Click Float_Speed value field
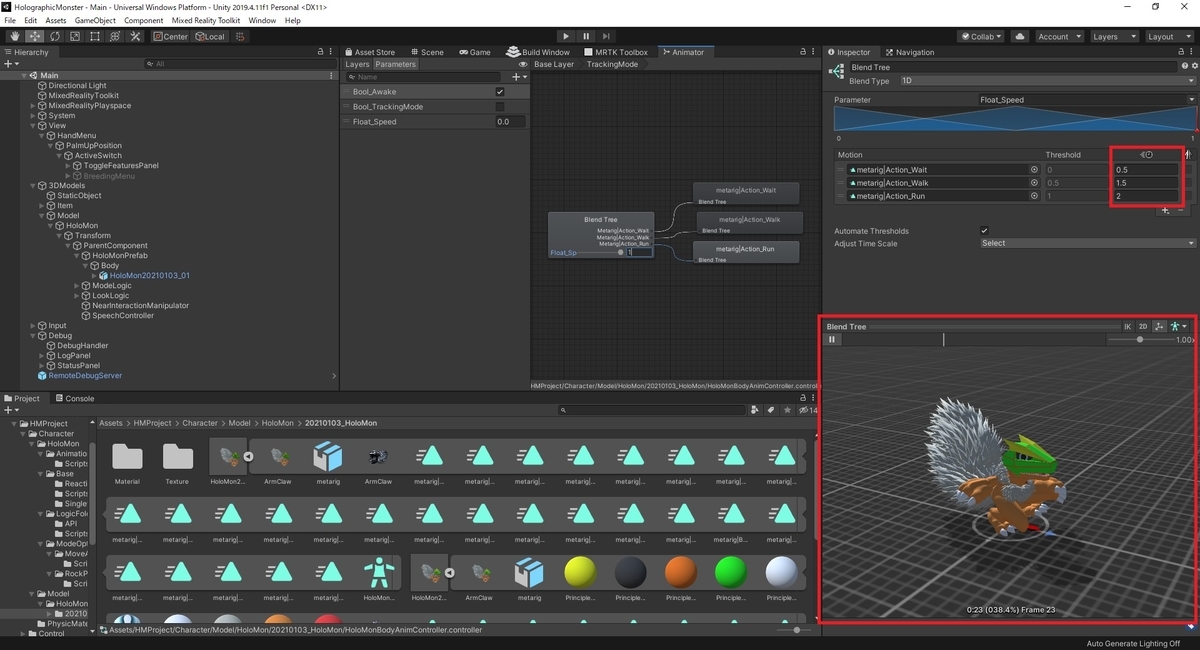The height and width of the screenshot is (650, 1200). click(510, 122)
